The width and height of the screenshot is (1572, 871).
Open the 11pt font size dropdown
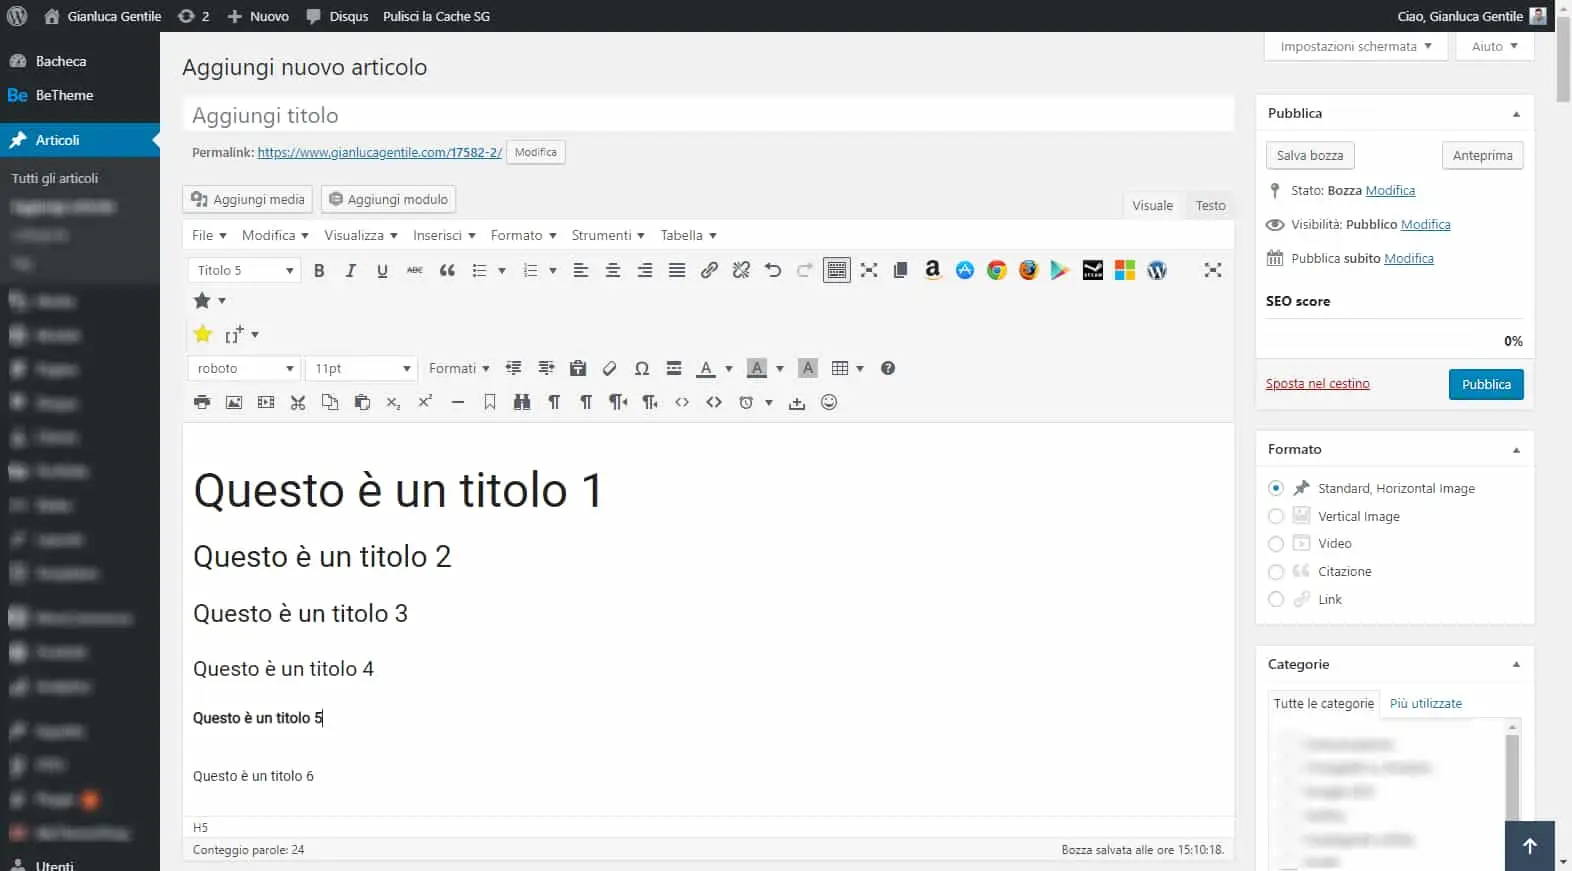click(x=361, y=369)
